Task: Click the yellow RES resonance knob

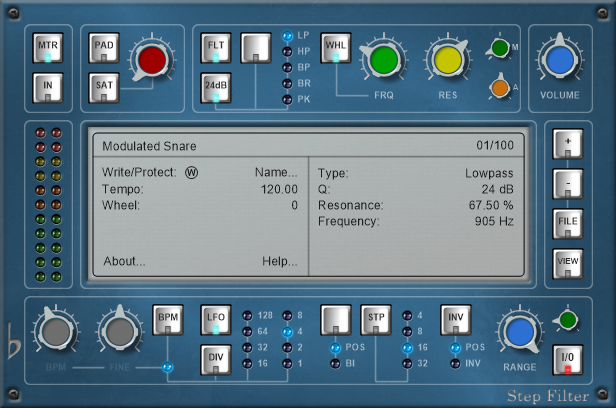Action: coord(446,61)
